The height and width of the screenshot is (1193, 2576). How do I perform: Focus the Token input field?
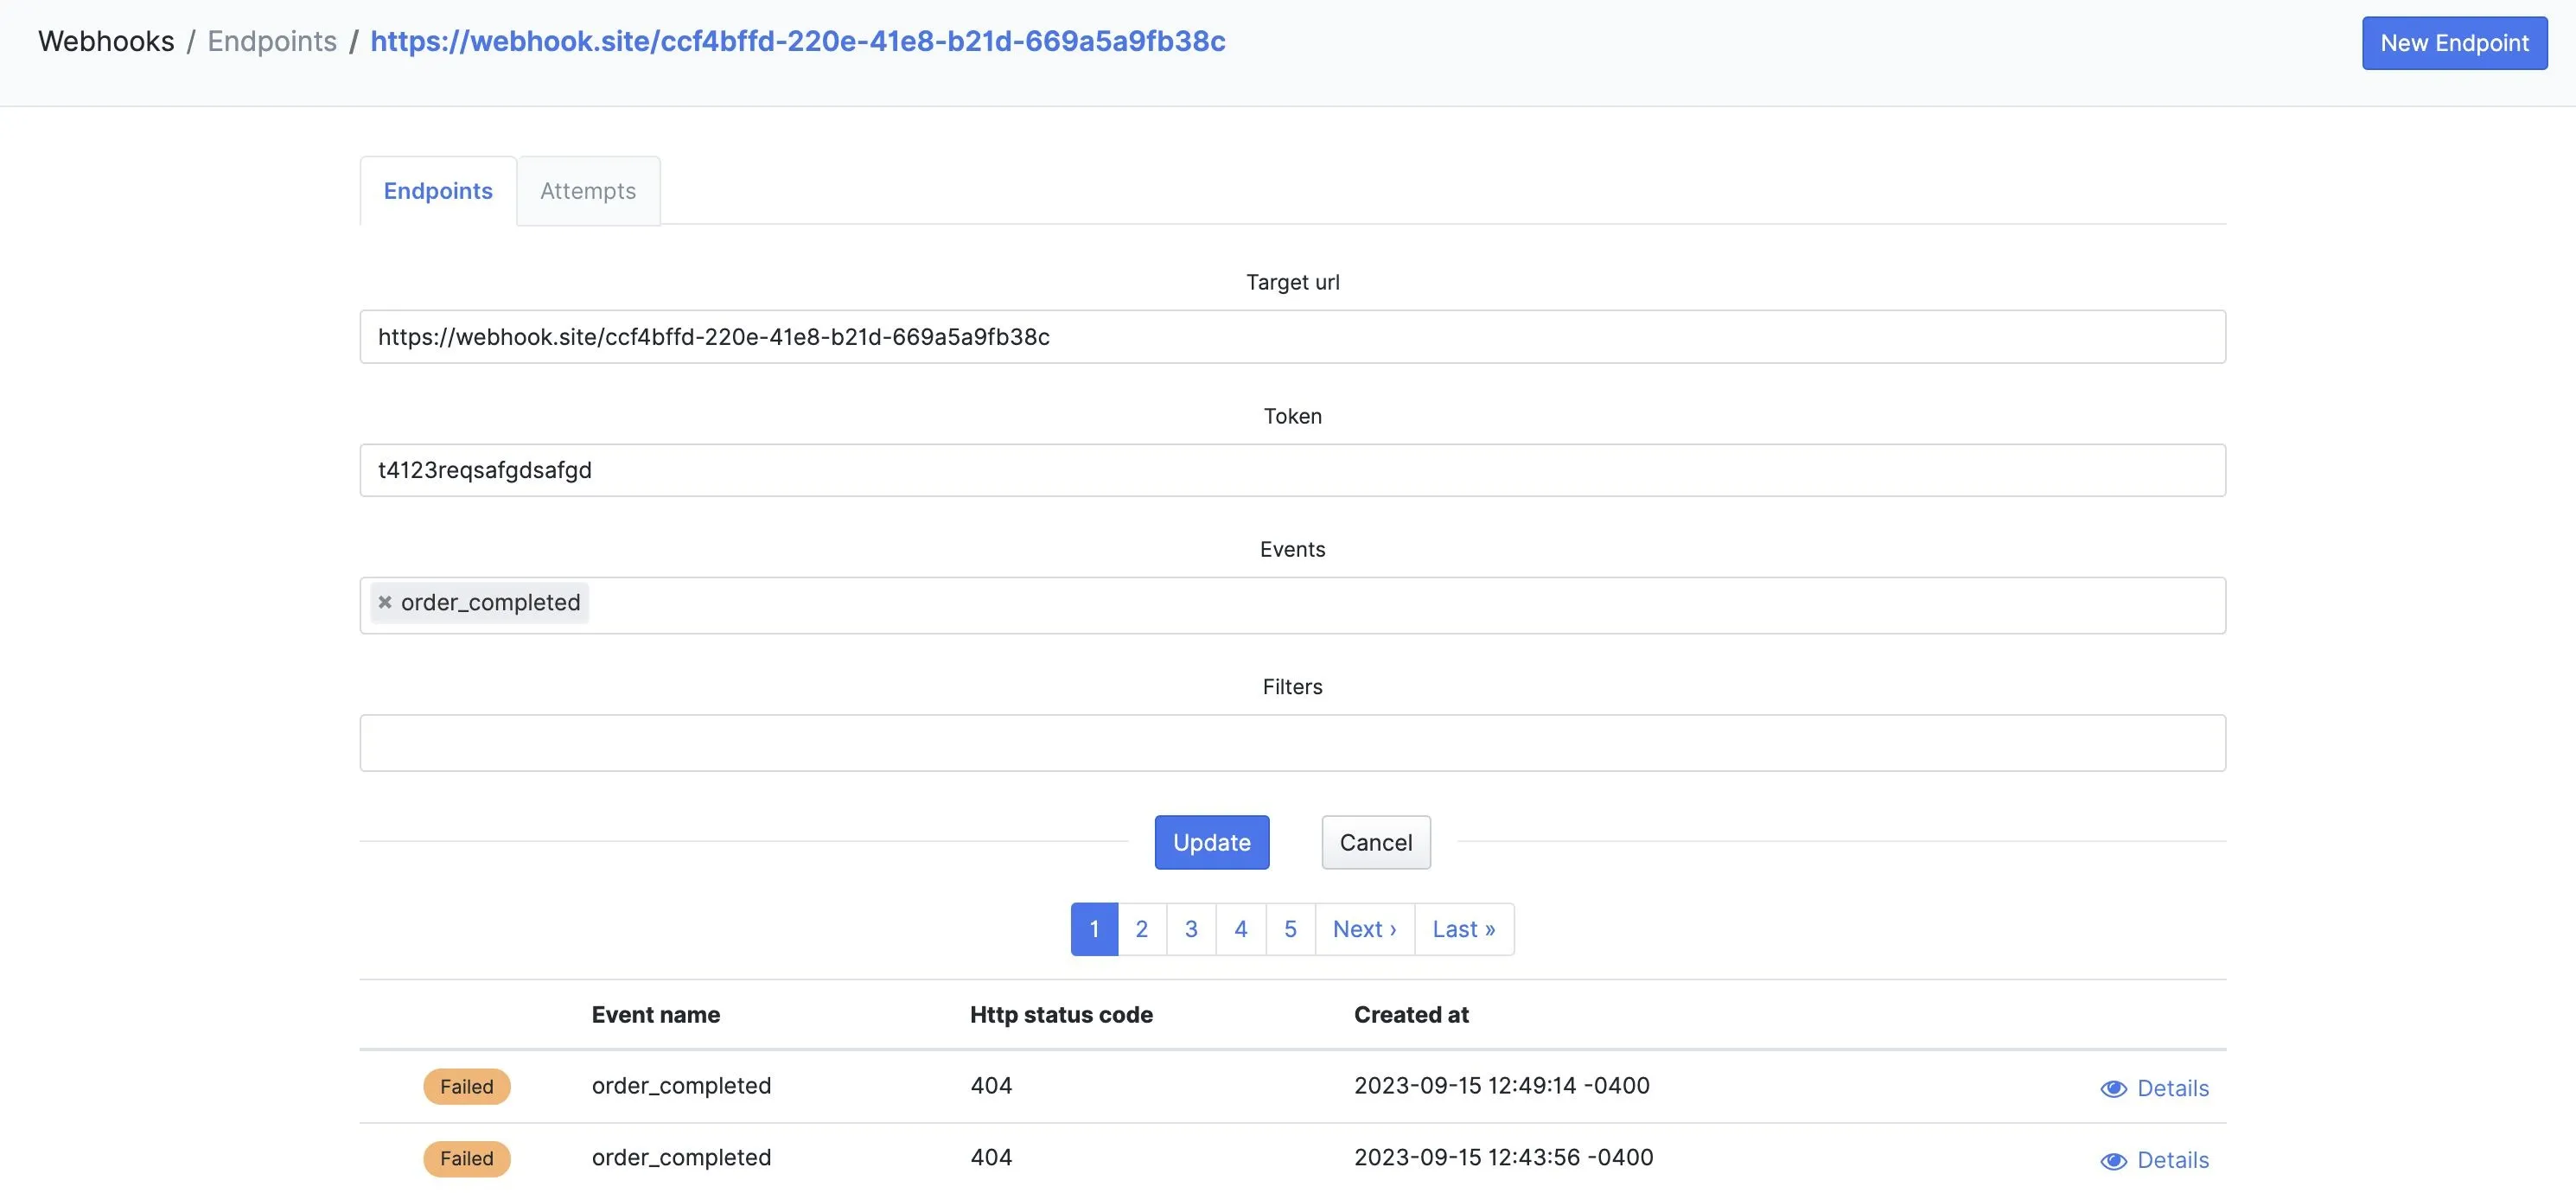click(x=1292, y=470)
